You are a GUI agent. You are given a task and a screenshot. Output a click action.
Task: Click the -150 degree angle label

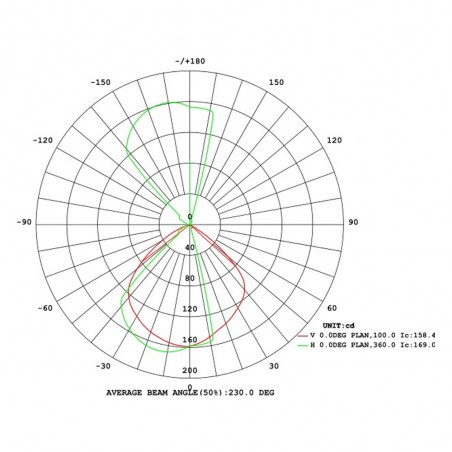pos(101,82)
